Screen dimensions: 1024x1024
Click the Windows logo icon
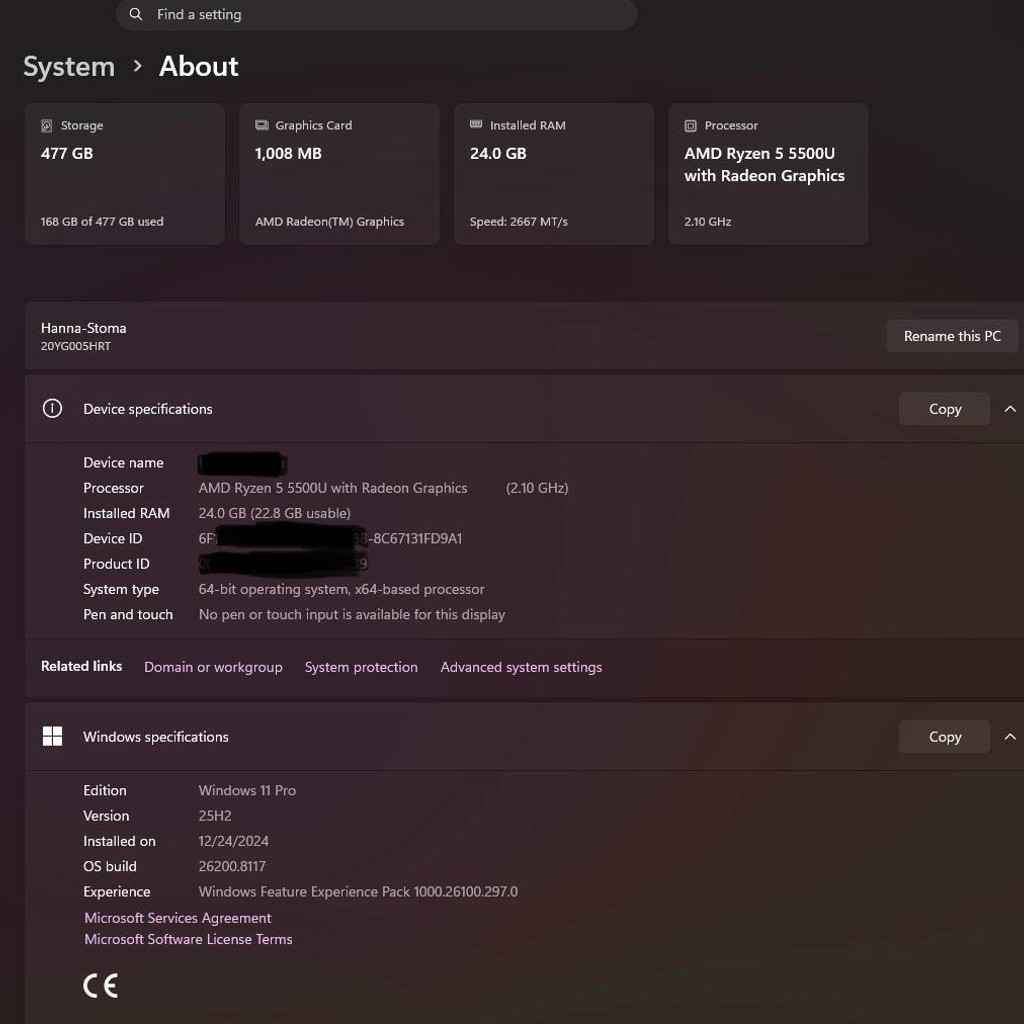[52, 736]
